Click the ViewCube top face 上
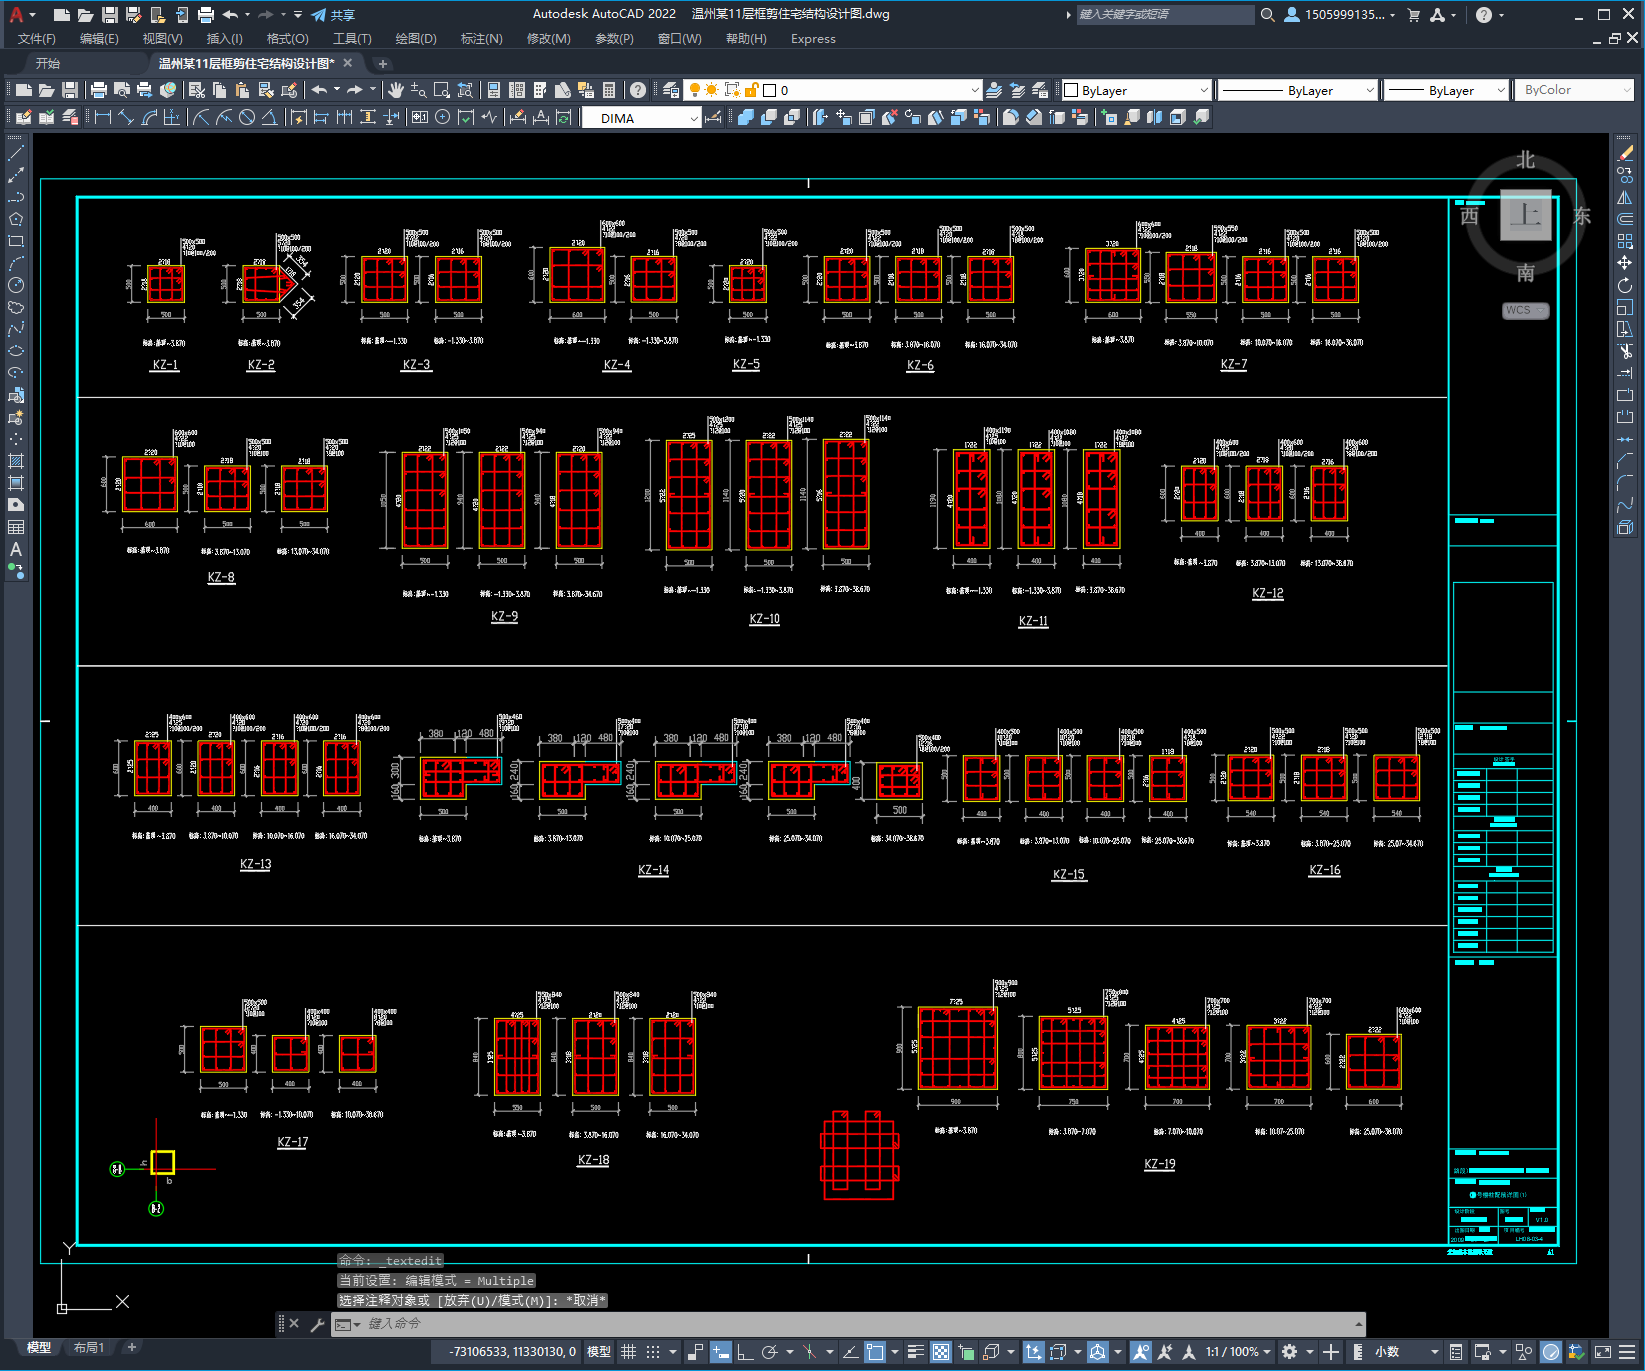Image resolution: width=1645 pixels, height=1371 pixels. [1526, 215]
